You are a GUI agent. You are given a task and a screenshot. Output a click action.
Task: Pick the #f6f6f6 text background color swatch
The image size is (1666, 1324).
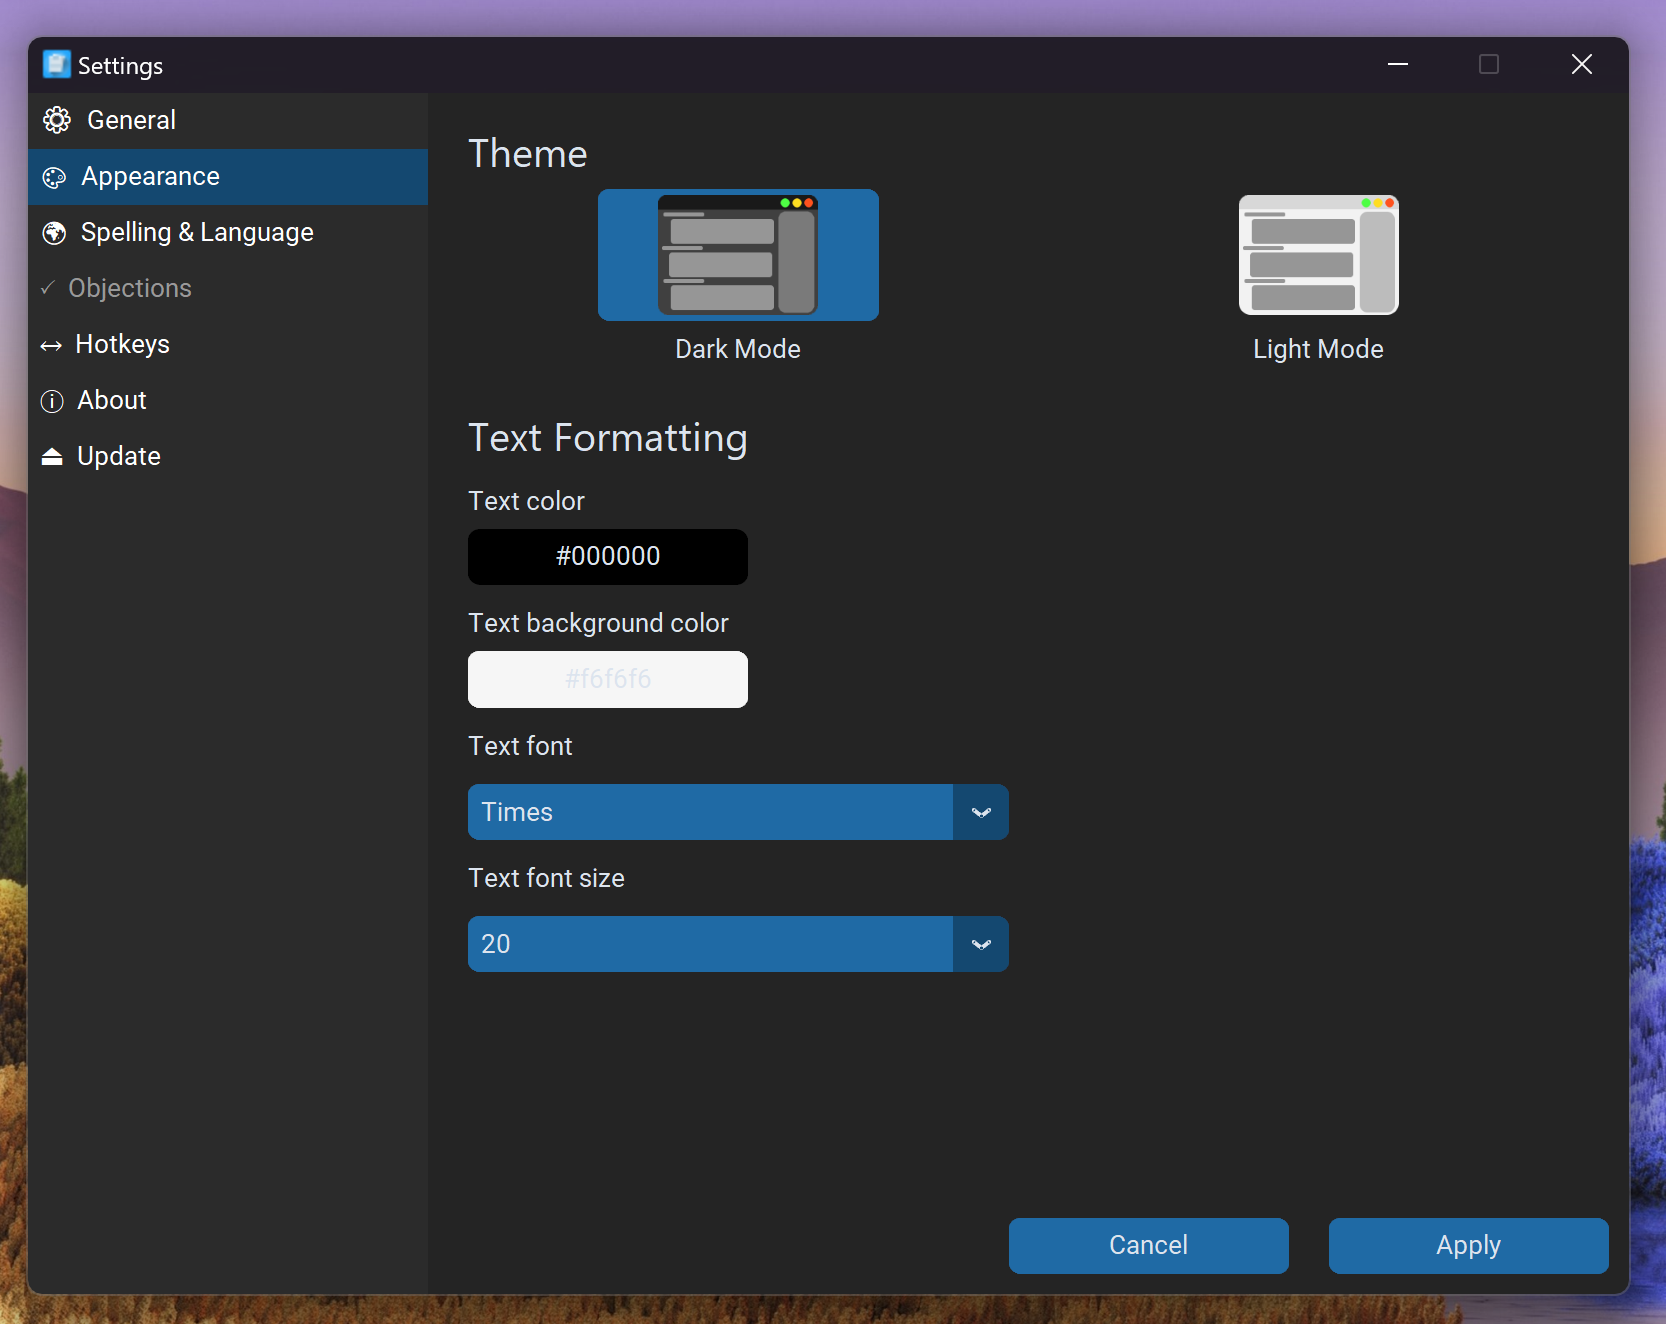click(x=608, y=679)
